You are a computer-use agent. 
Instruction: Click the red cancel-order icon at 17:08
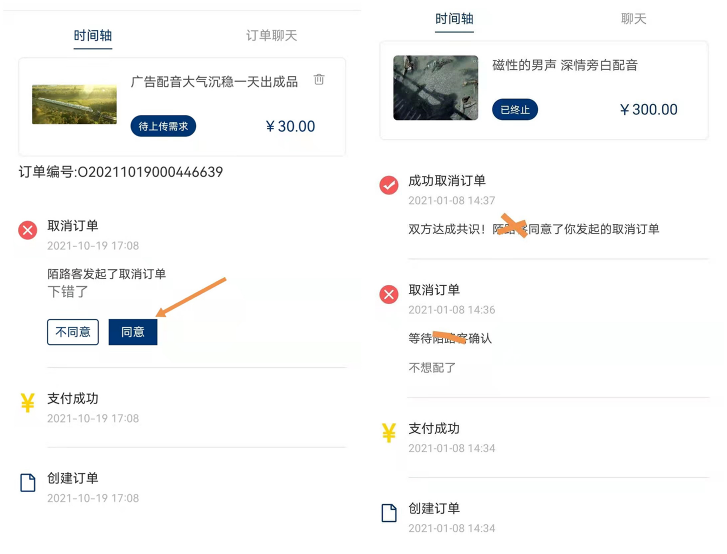[28, 231]
